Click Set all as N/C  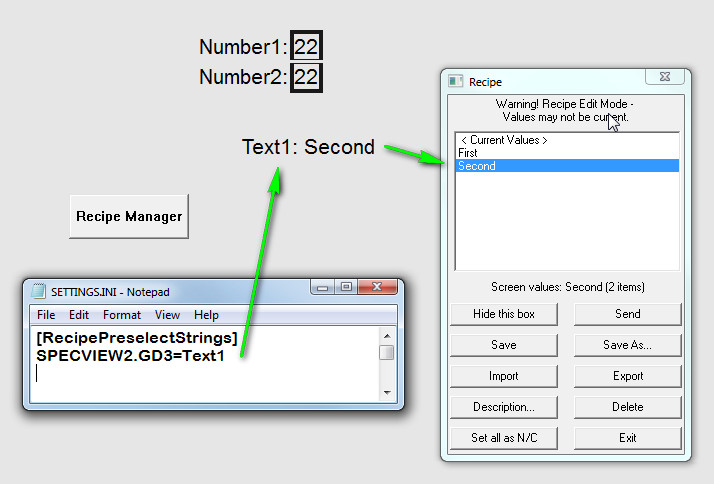tap(504, 438)
